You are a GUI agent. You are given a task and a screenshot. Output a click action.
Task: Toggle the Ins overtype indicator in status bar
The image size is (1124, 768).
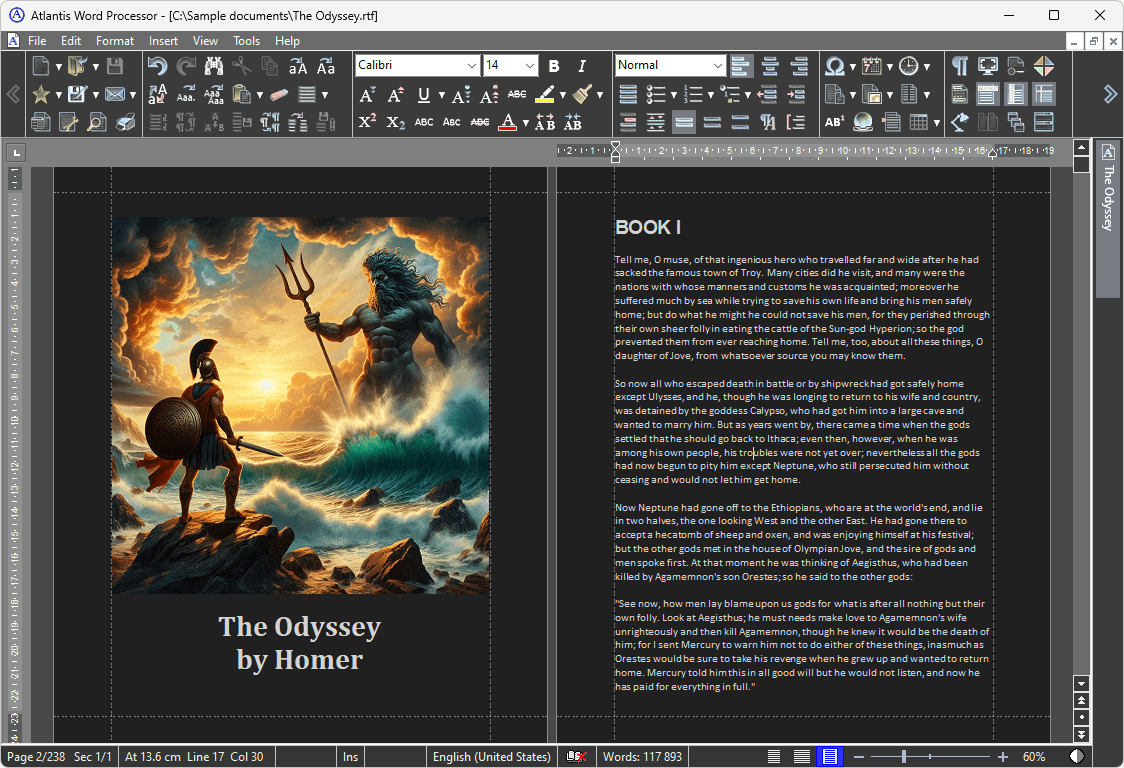click(350, 757)
